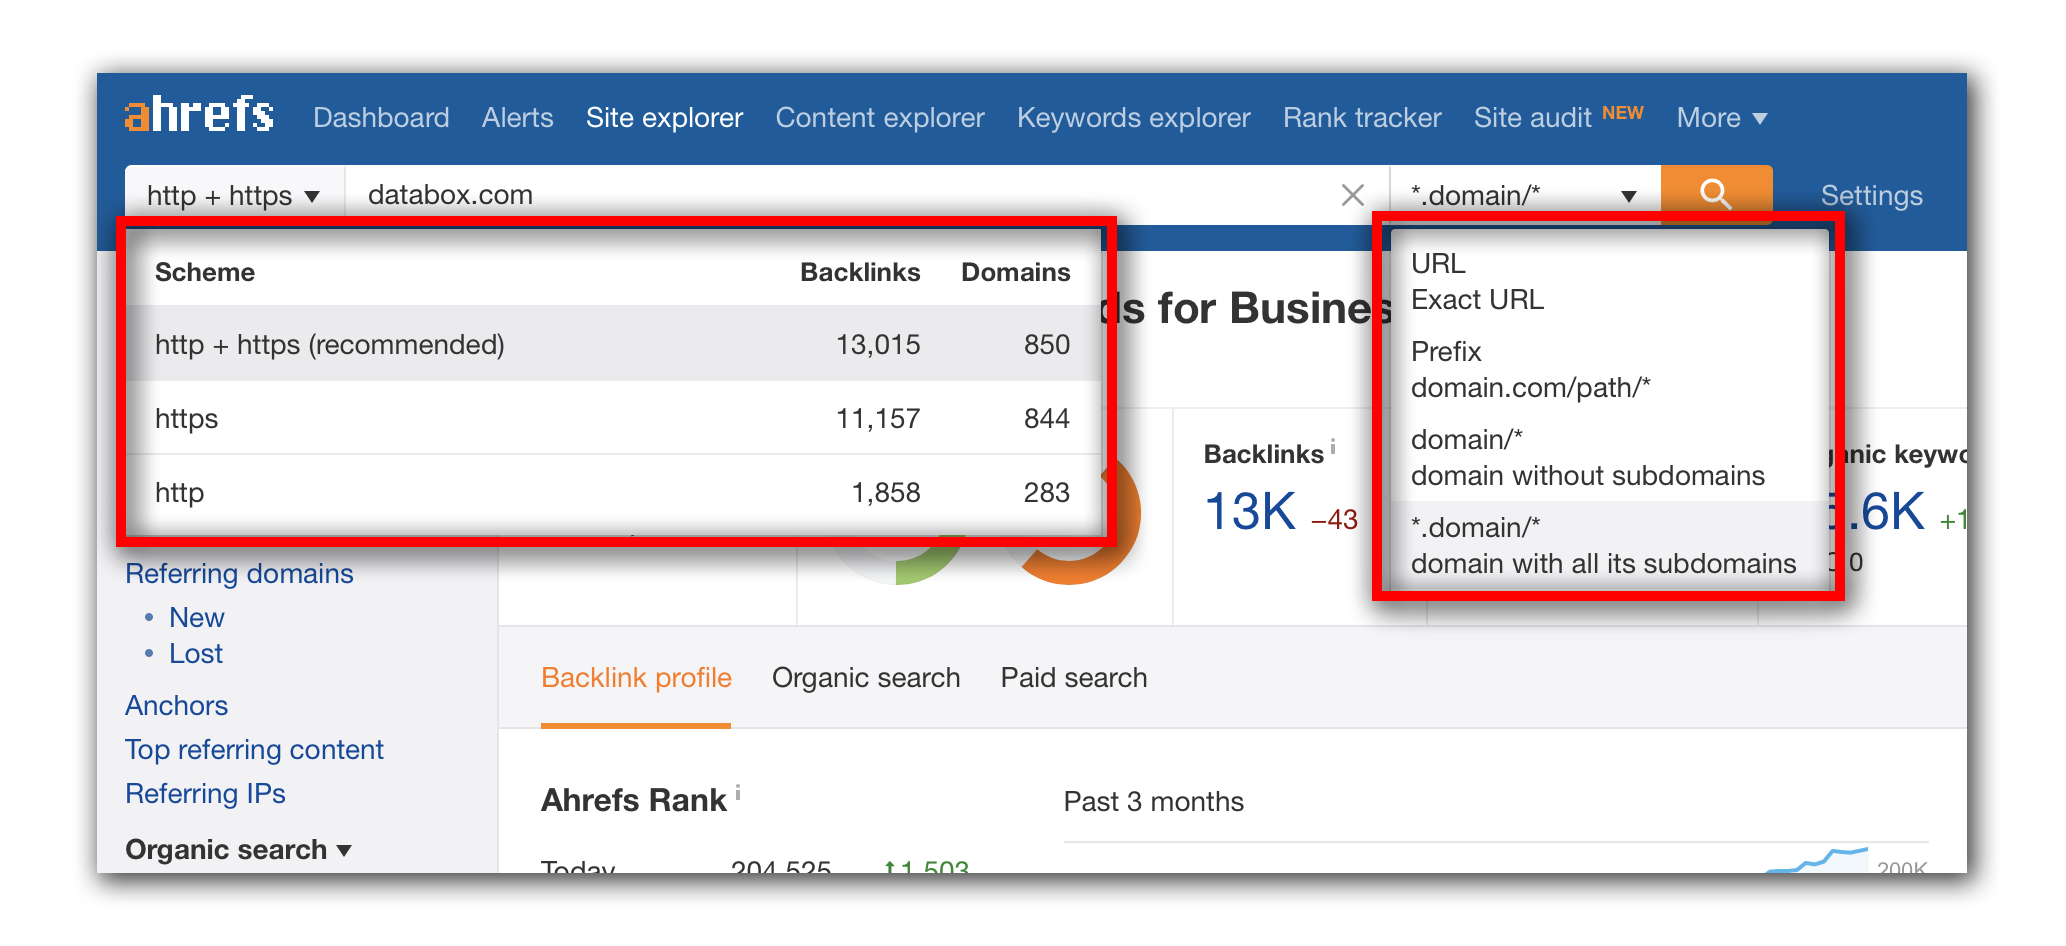Image resolution: width=2066 pixels, height=946 pixels.
Task: Expand the More menu
Action: [1722, 118]
